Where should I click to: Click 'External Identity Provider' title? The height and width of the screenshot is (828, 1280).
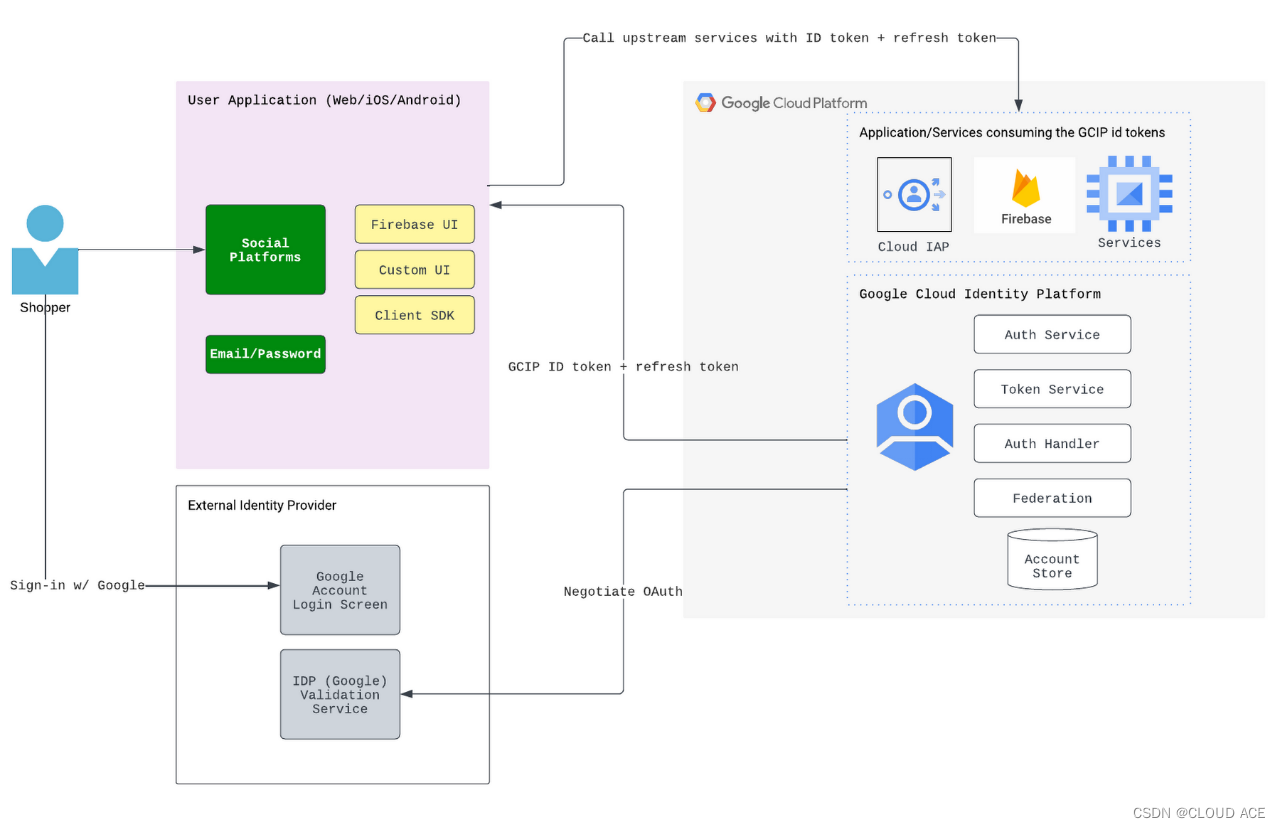click(262, 505)
